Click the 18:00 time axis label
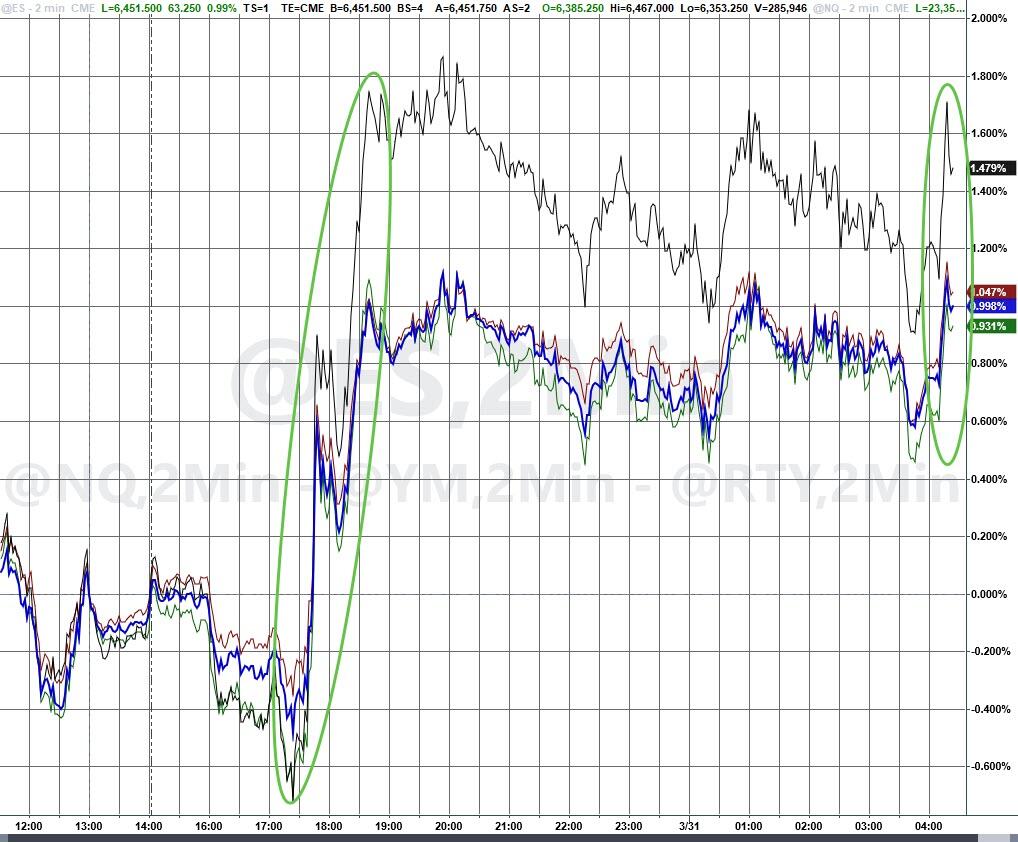The image size is (1018, 842). coord(329,826)
